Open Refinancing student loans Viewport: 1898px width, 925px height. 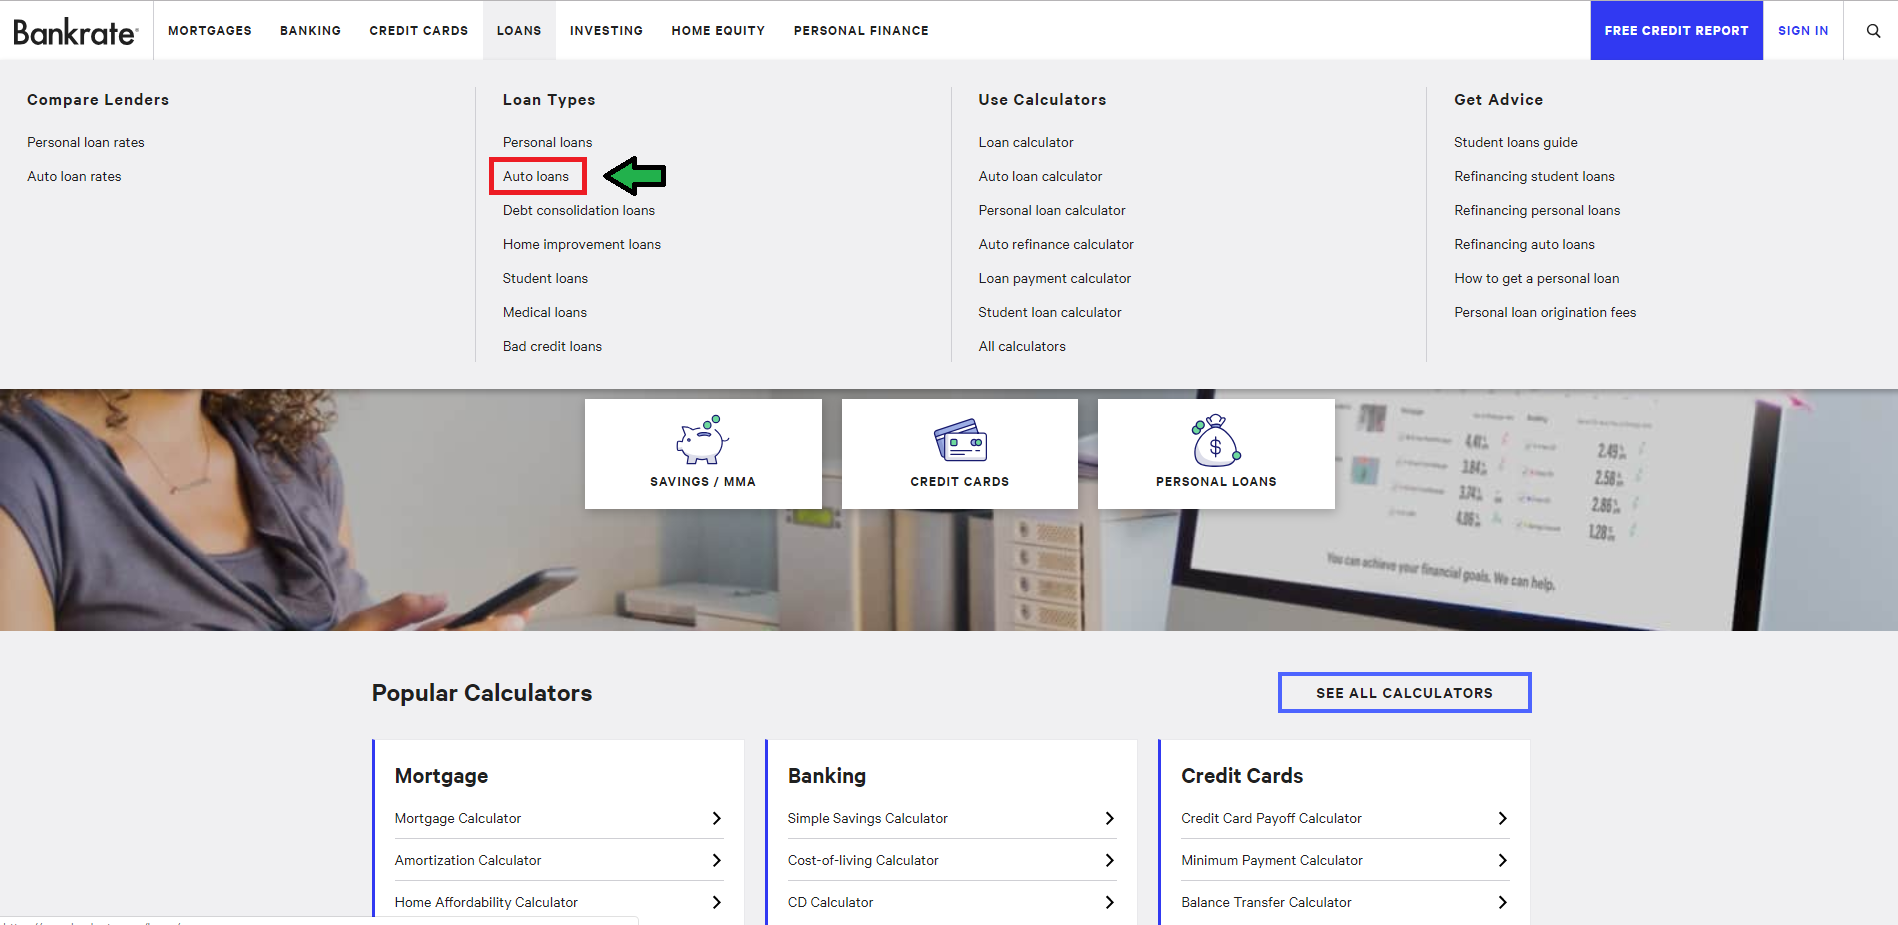click(1534, 176)
